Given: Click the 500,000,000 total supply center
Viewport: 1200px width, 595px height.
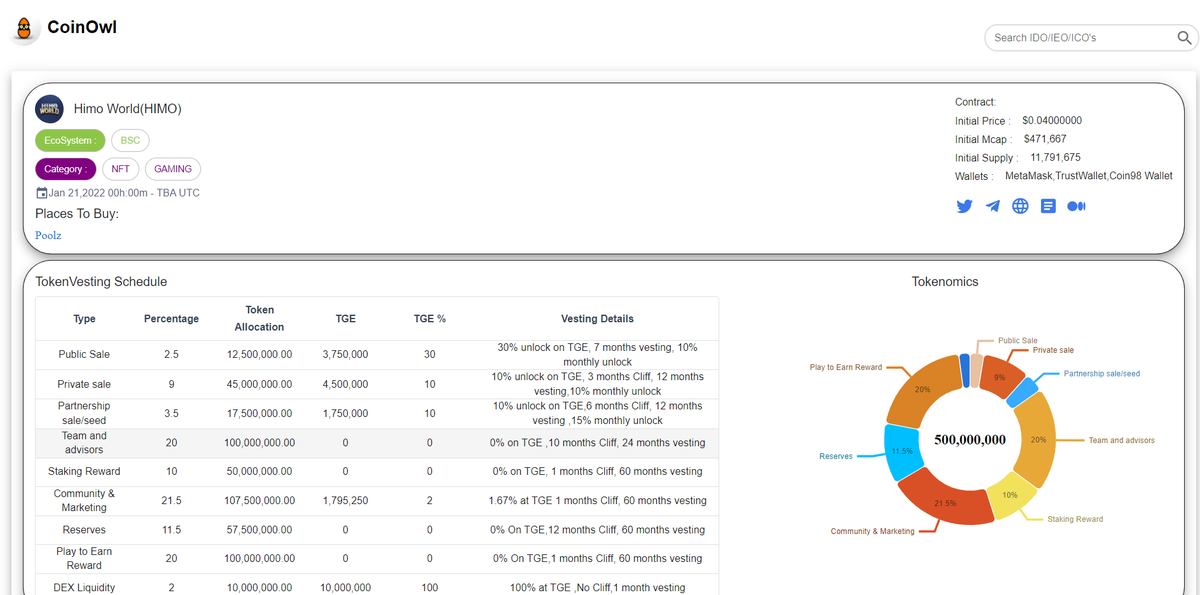Looking at the screenshot, I should 970,440.
